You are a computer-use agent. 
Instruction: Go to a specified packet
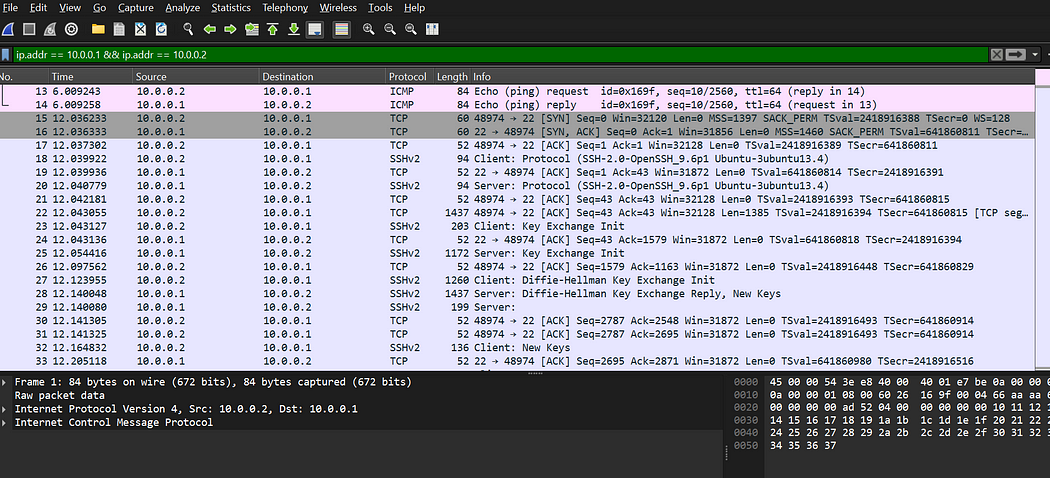point(252,29)
